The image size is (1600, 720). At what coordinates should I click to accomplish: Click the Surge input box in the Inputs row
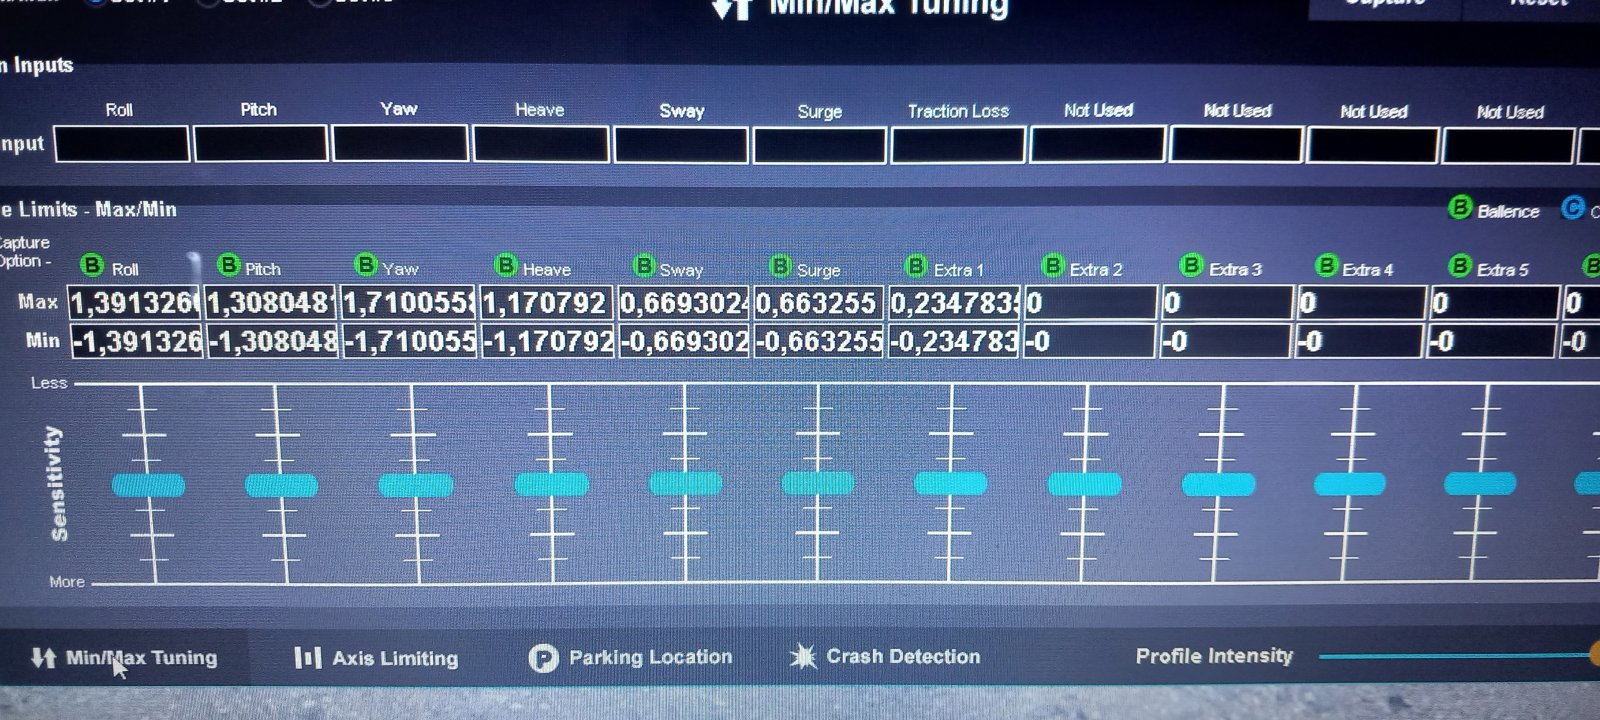point(820,145)
